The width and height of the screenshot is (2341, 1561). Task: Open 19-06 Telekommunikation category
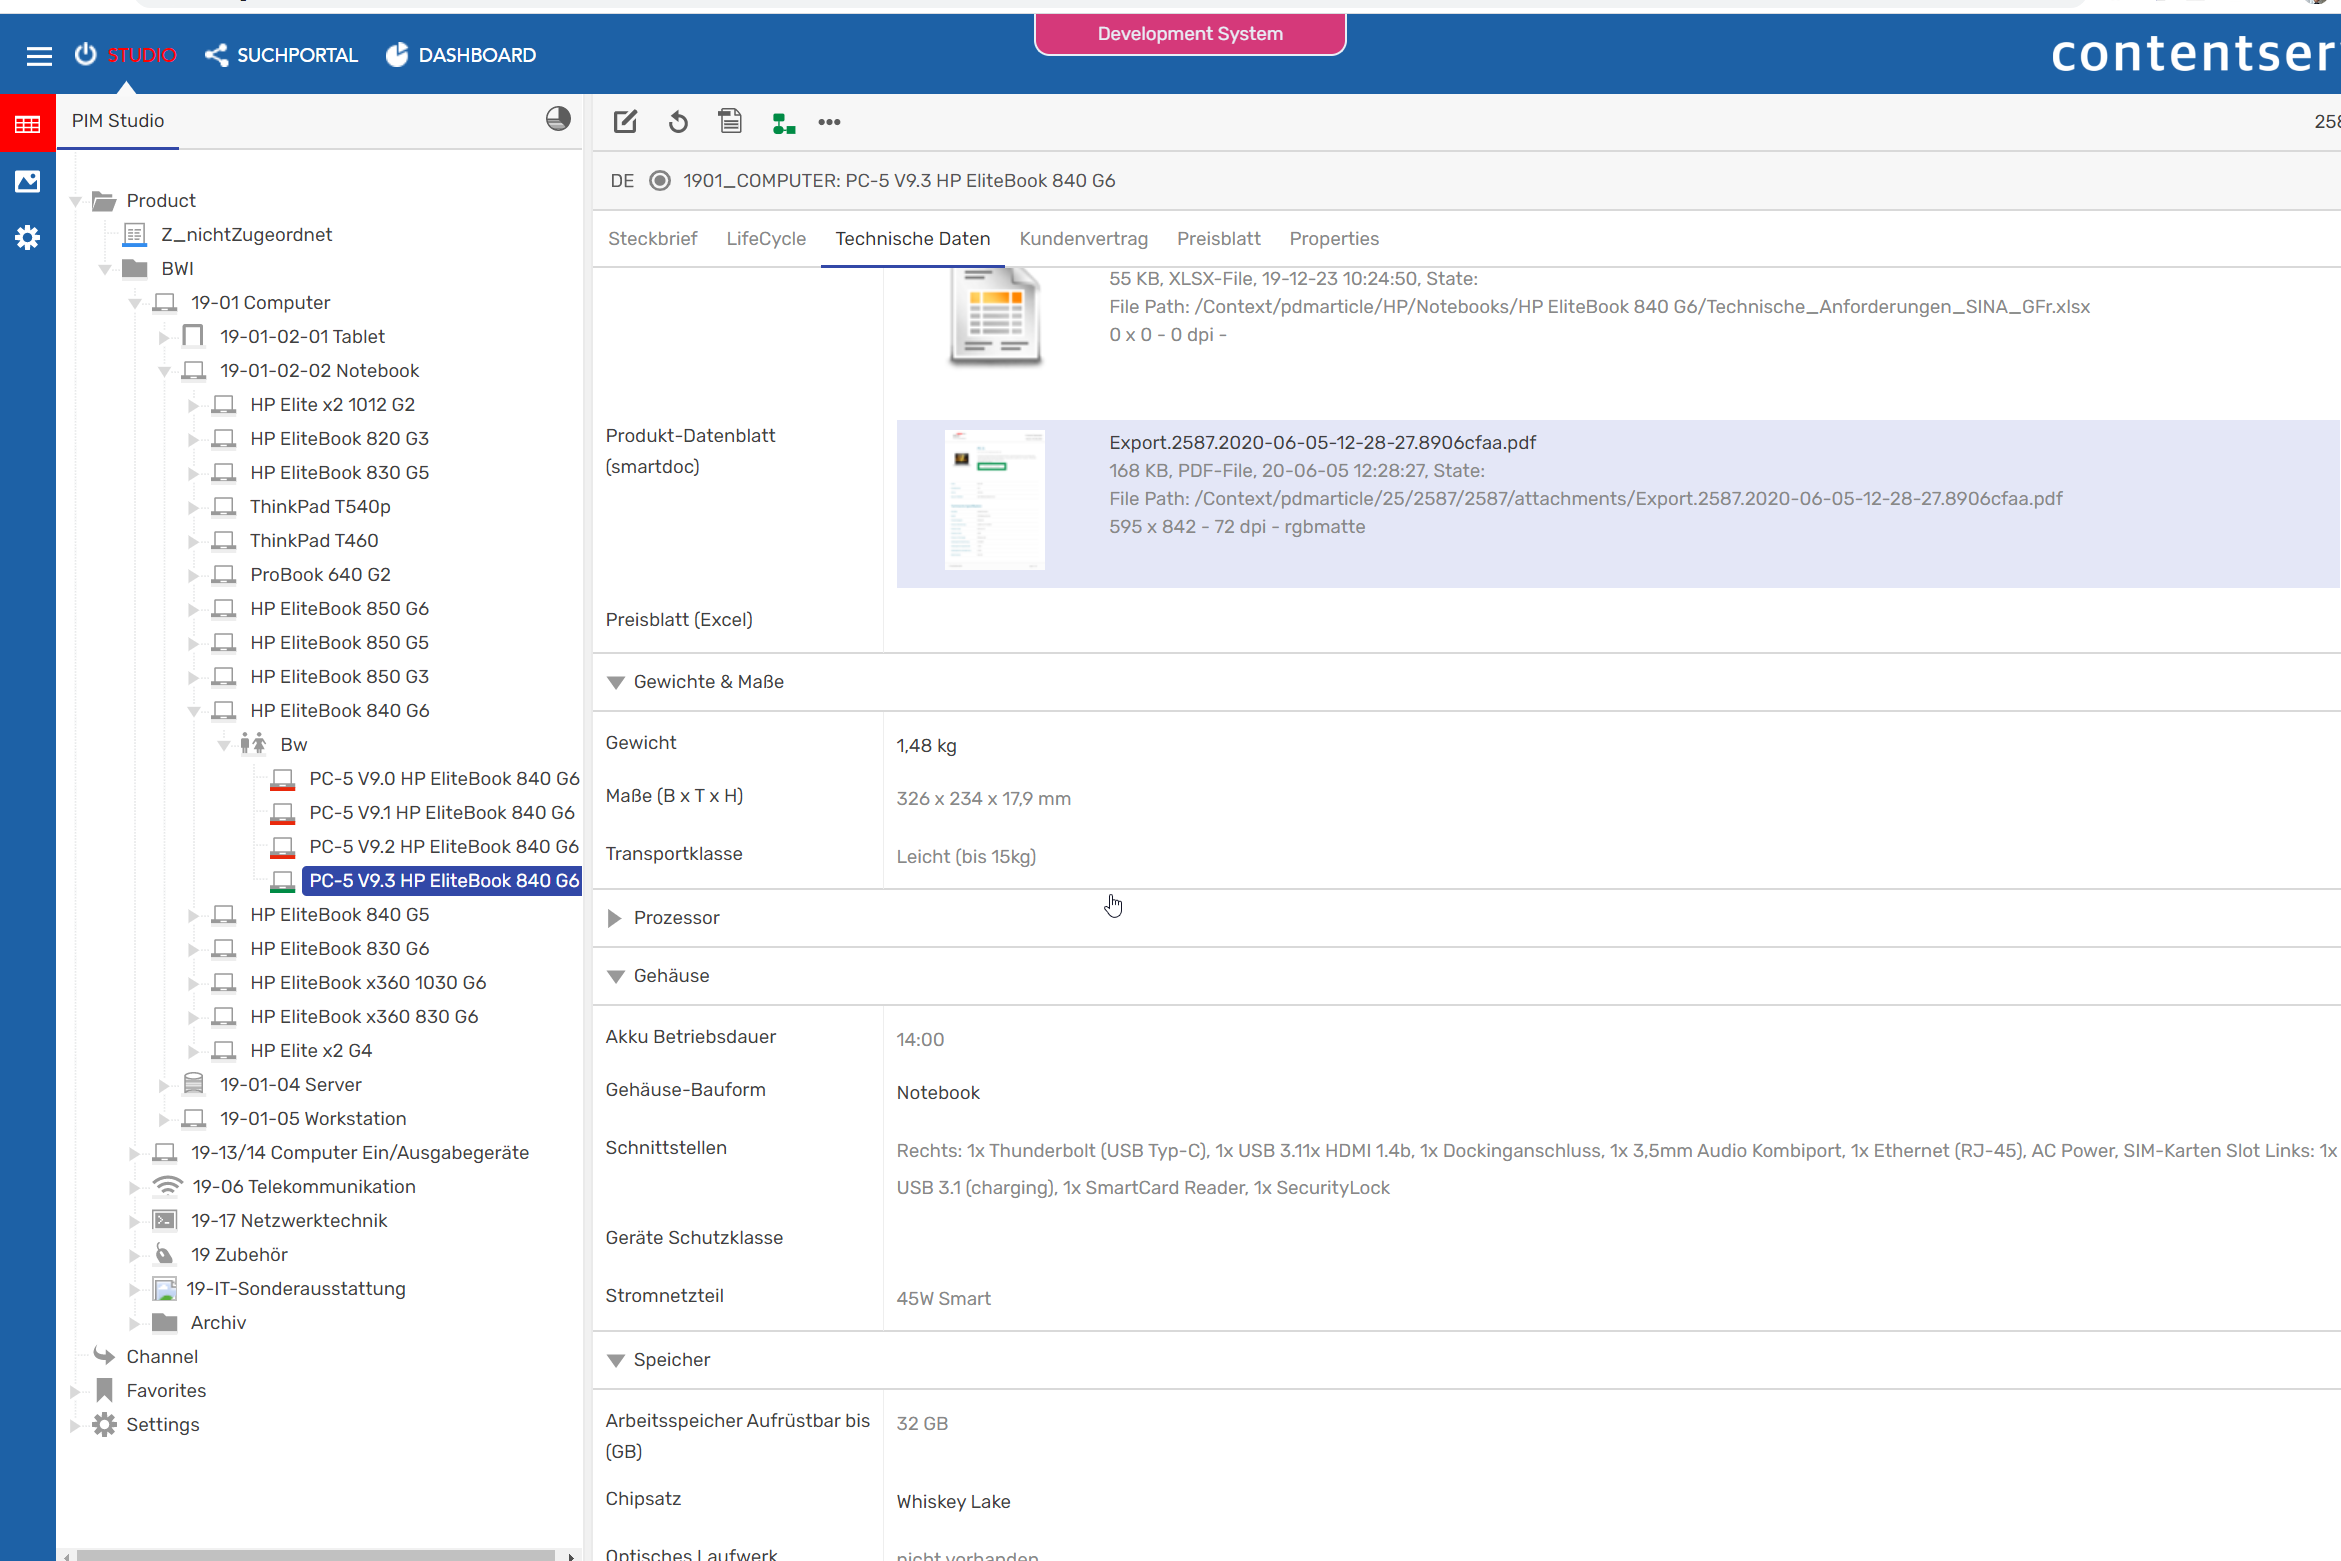(304, 1186)
